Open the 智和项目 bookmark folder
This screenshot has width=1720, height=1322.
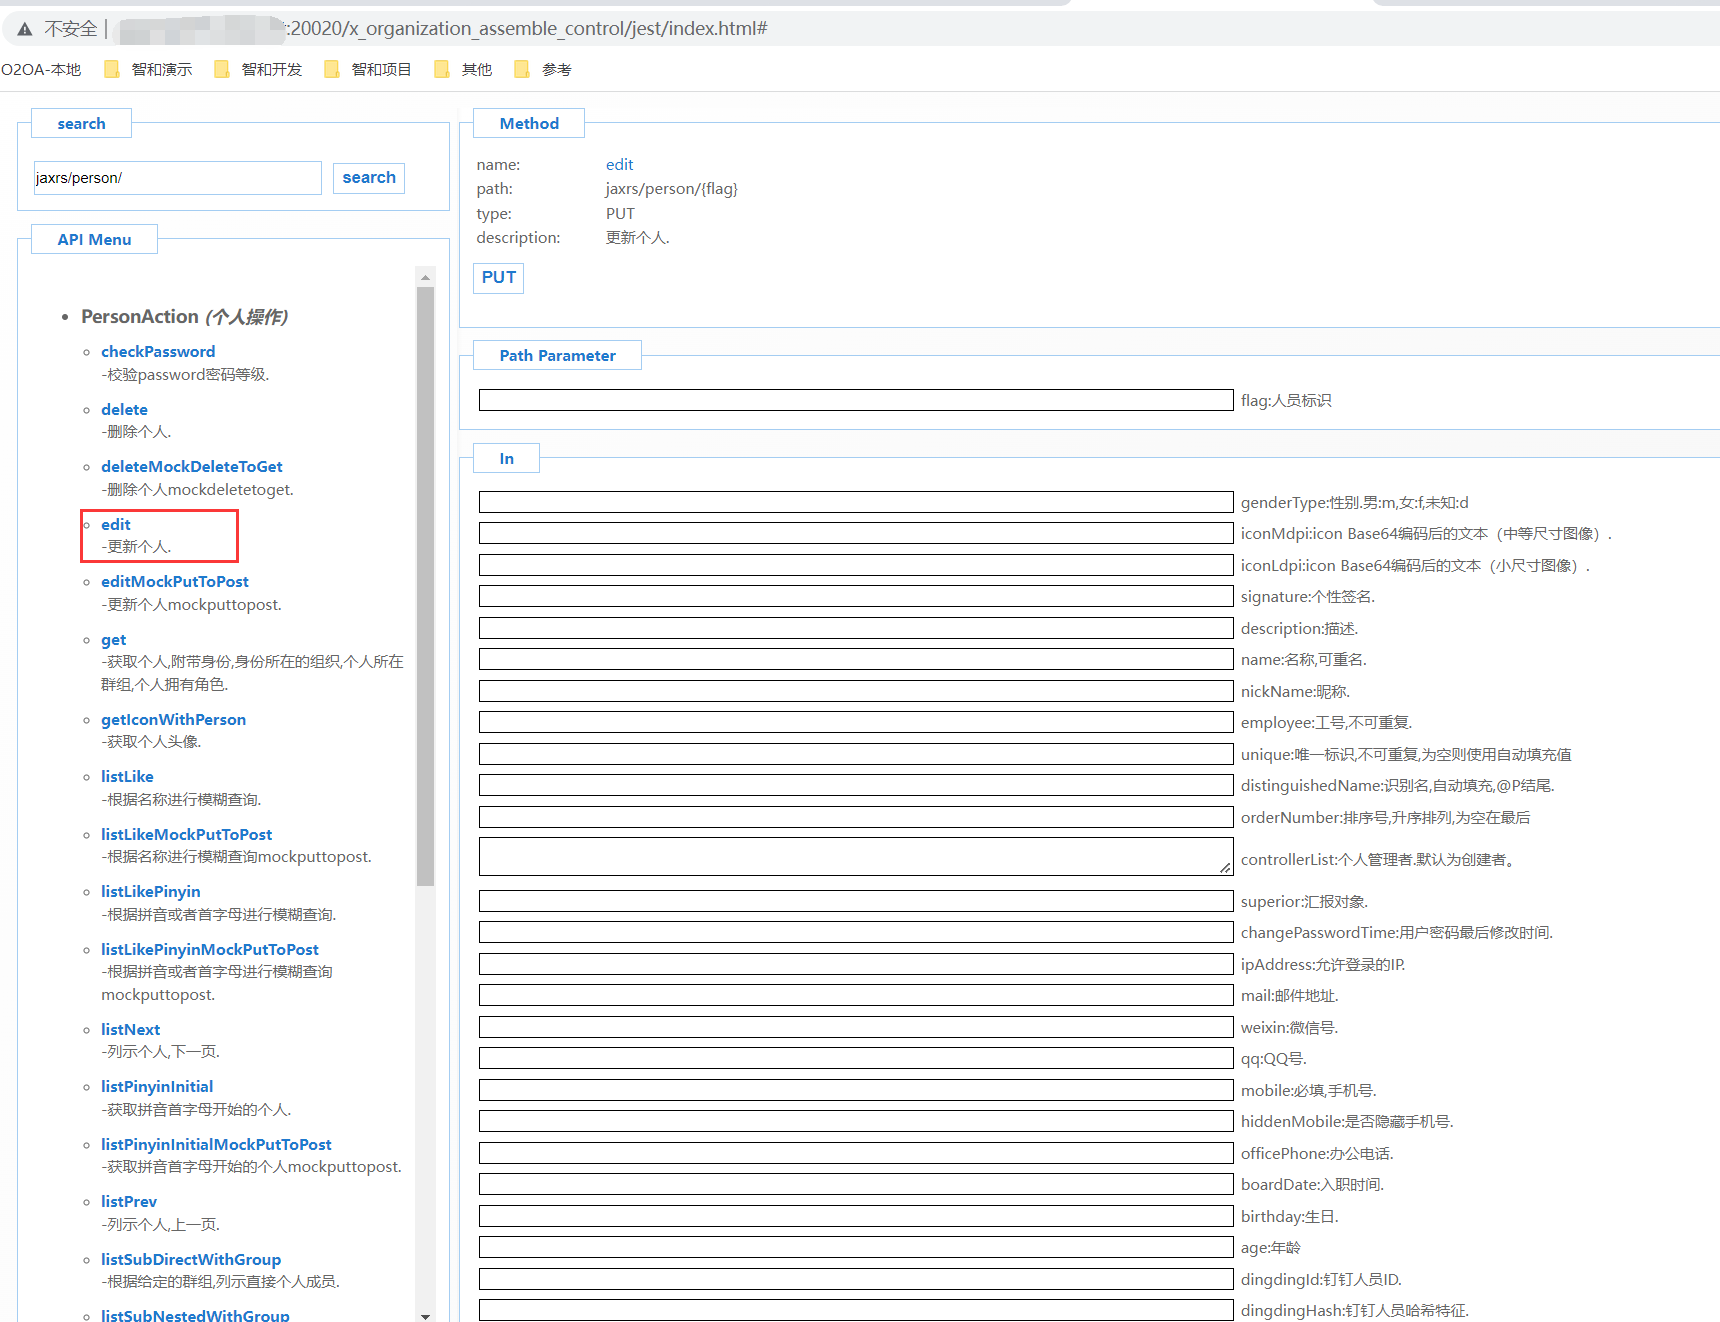tap(369, 69)
